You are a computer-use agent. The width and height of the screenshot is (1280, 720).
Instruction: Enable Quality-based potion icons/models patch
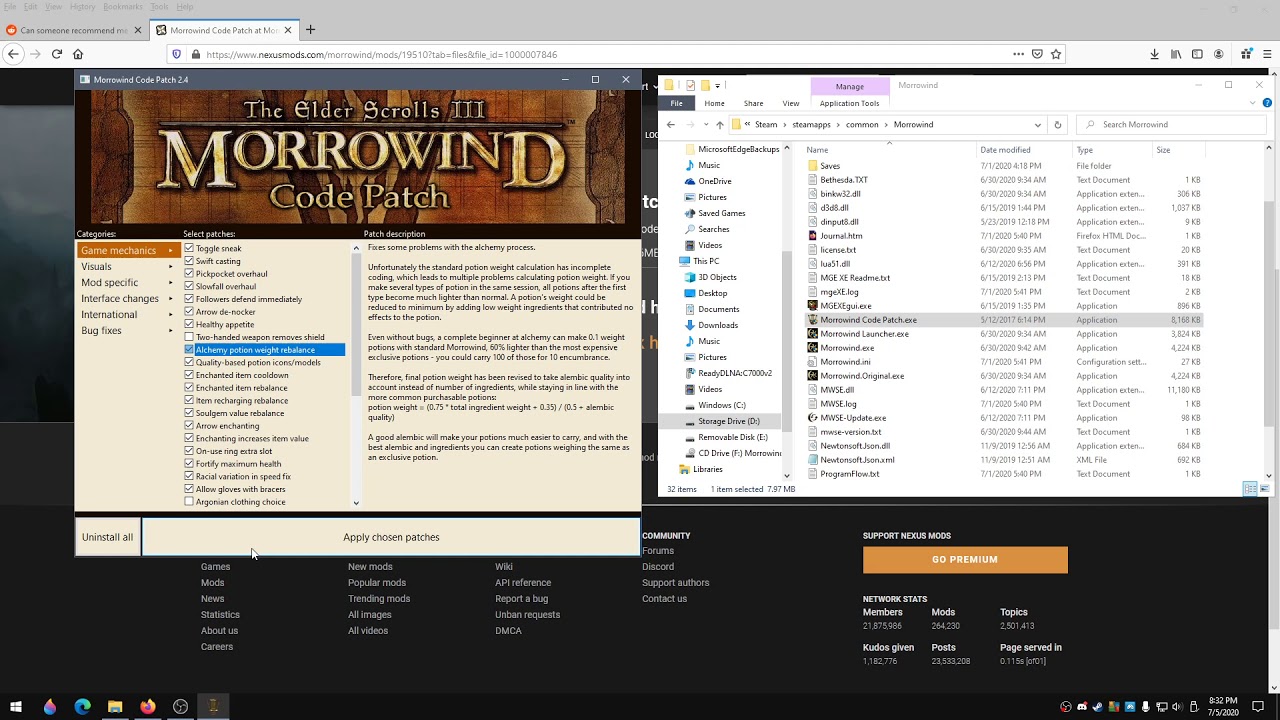(189, 362)
